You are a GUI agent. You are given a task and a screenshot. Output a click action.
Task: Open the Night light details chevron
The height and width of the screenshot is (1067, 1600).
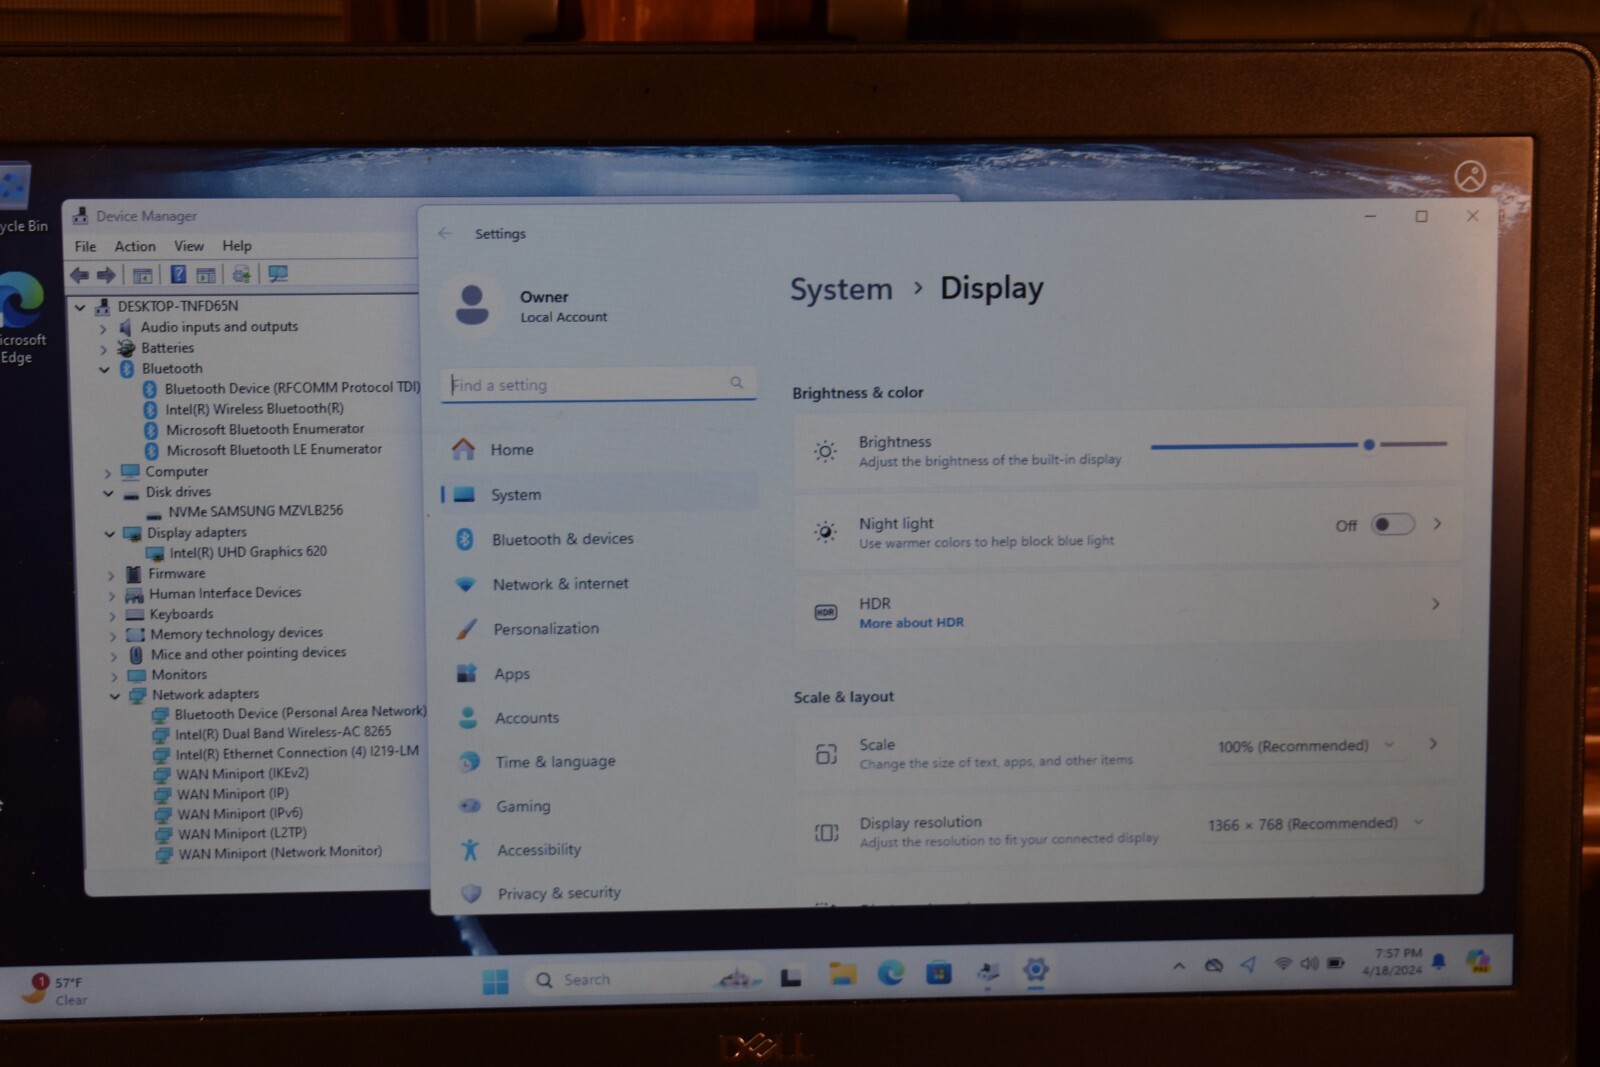point(1437,524)
